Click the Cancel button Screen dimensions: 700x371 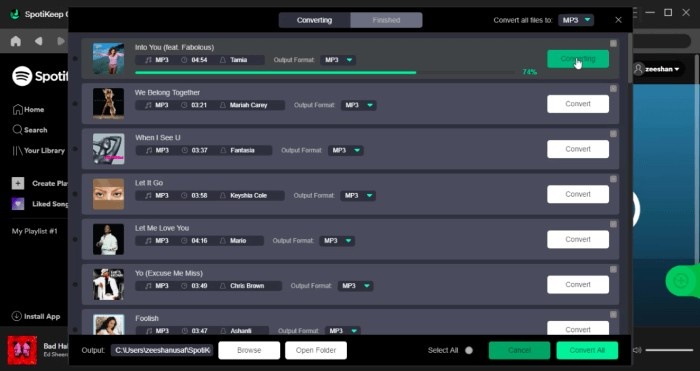point(519,350)
